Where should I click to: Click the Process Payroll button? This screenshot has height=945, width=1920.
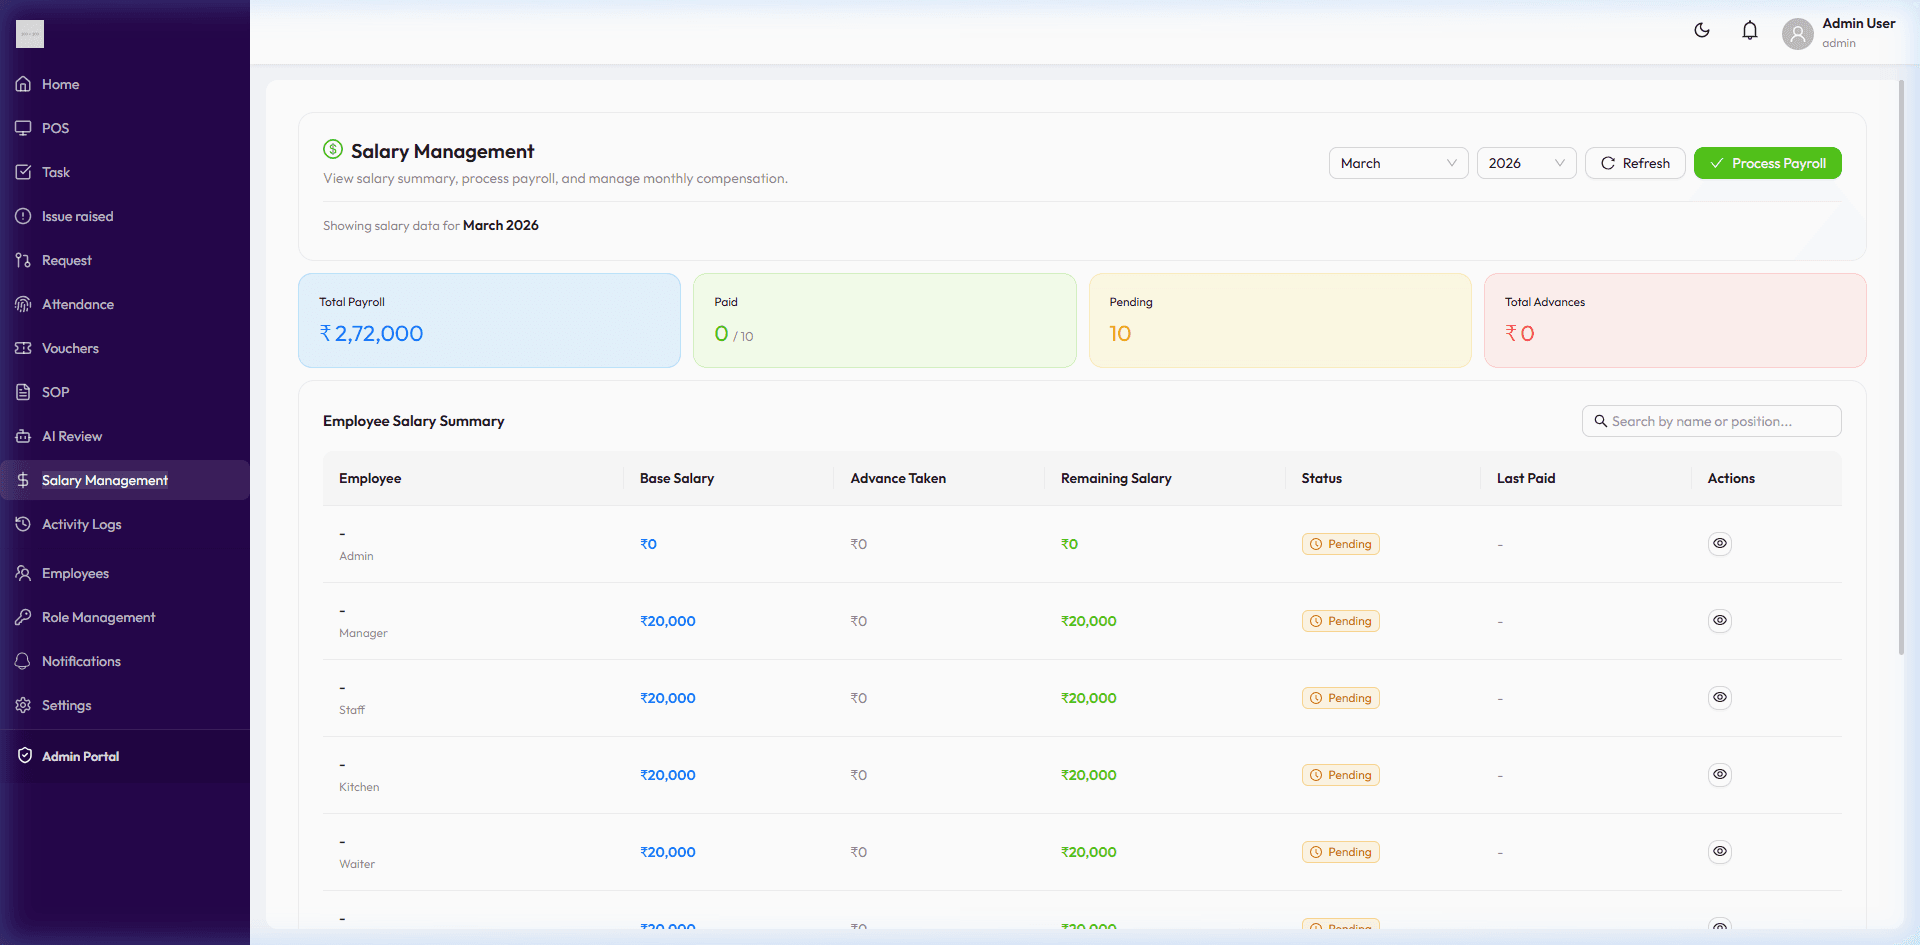point(1767,163)
